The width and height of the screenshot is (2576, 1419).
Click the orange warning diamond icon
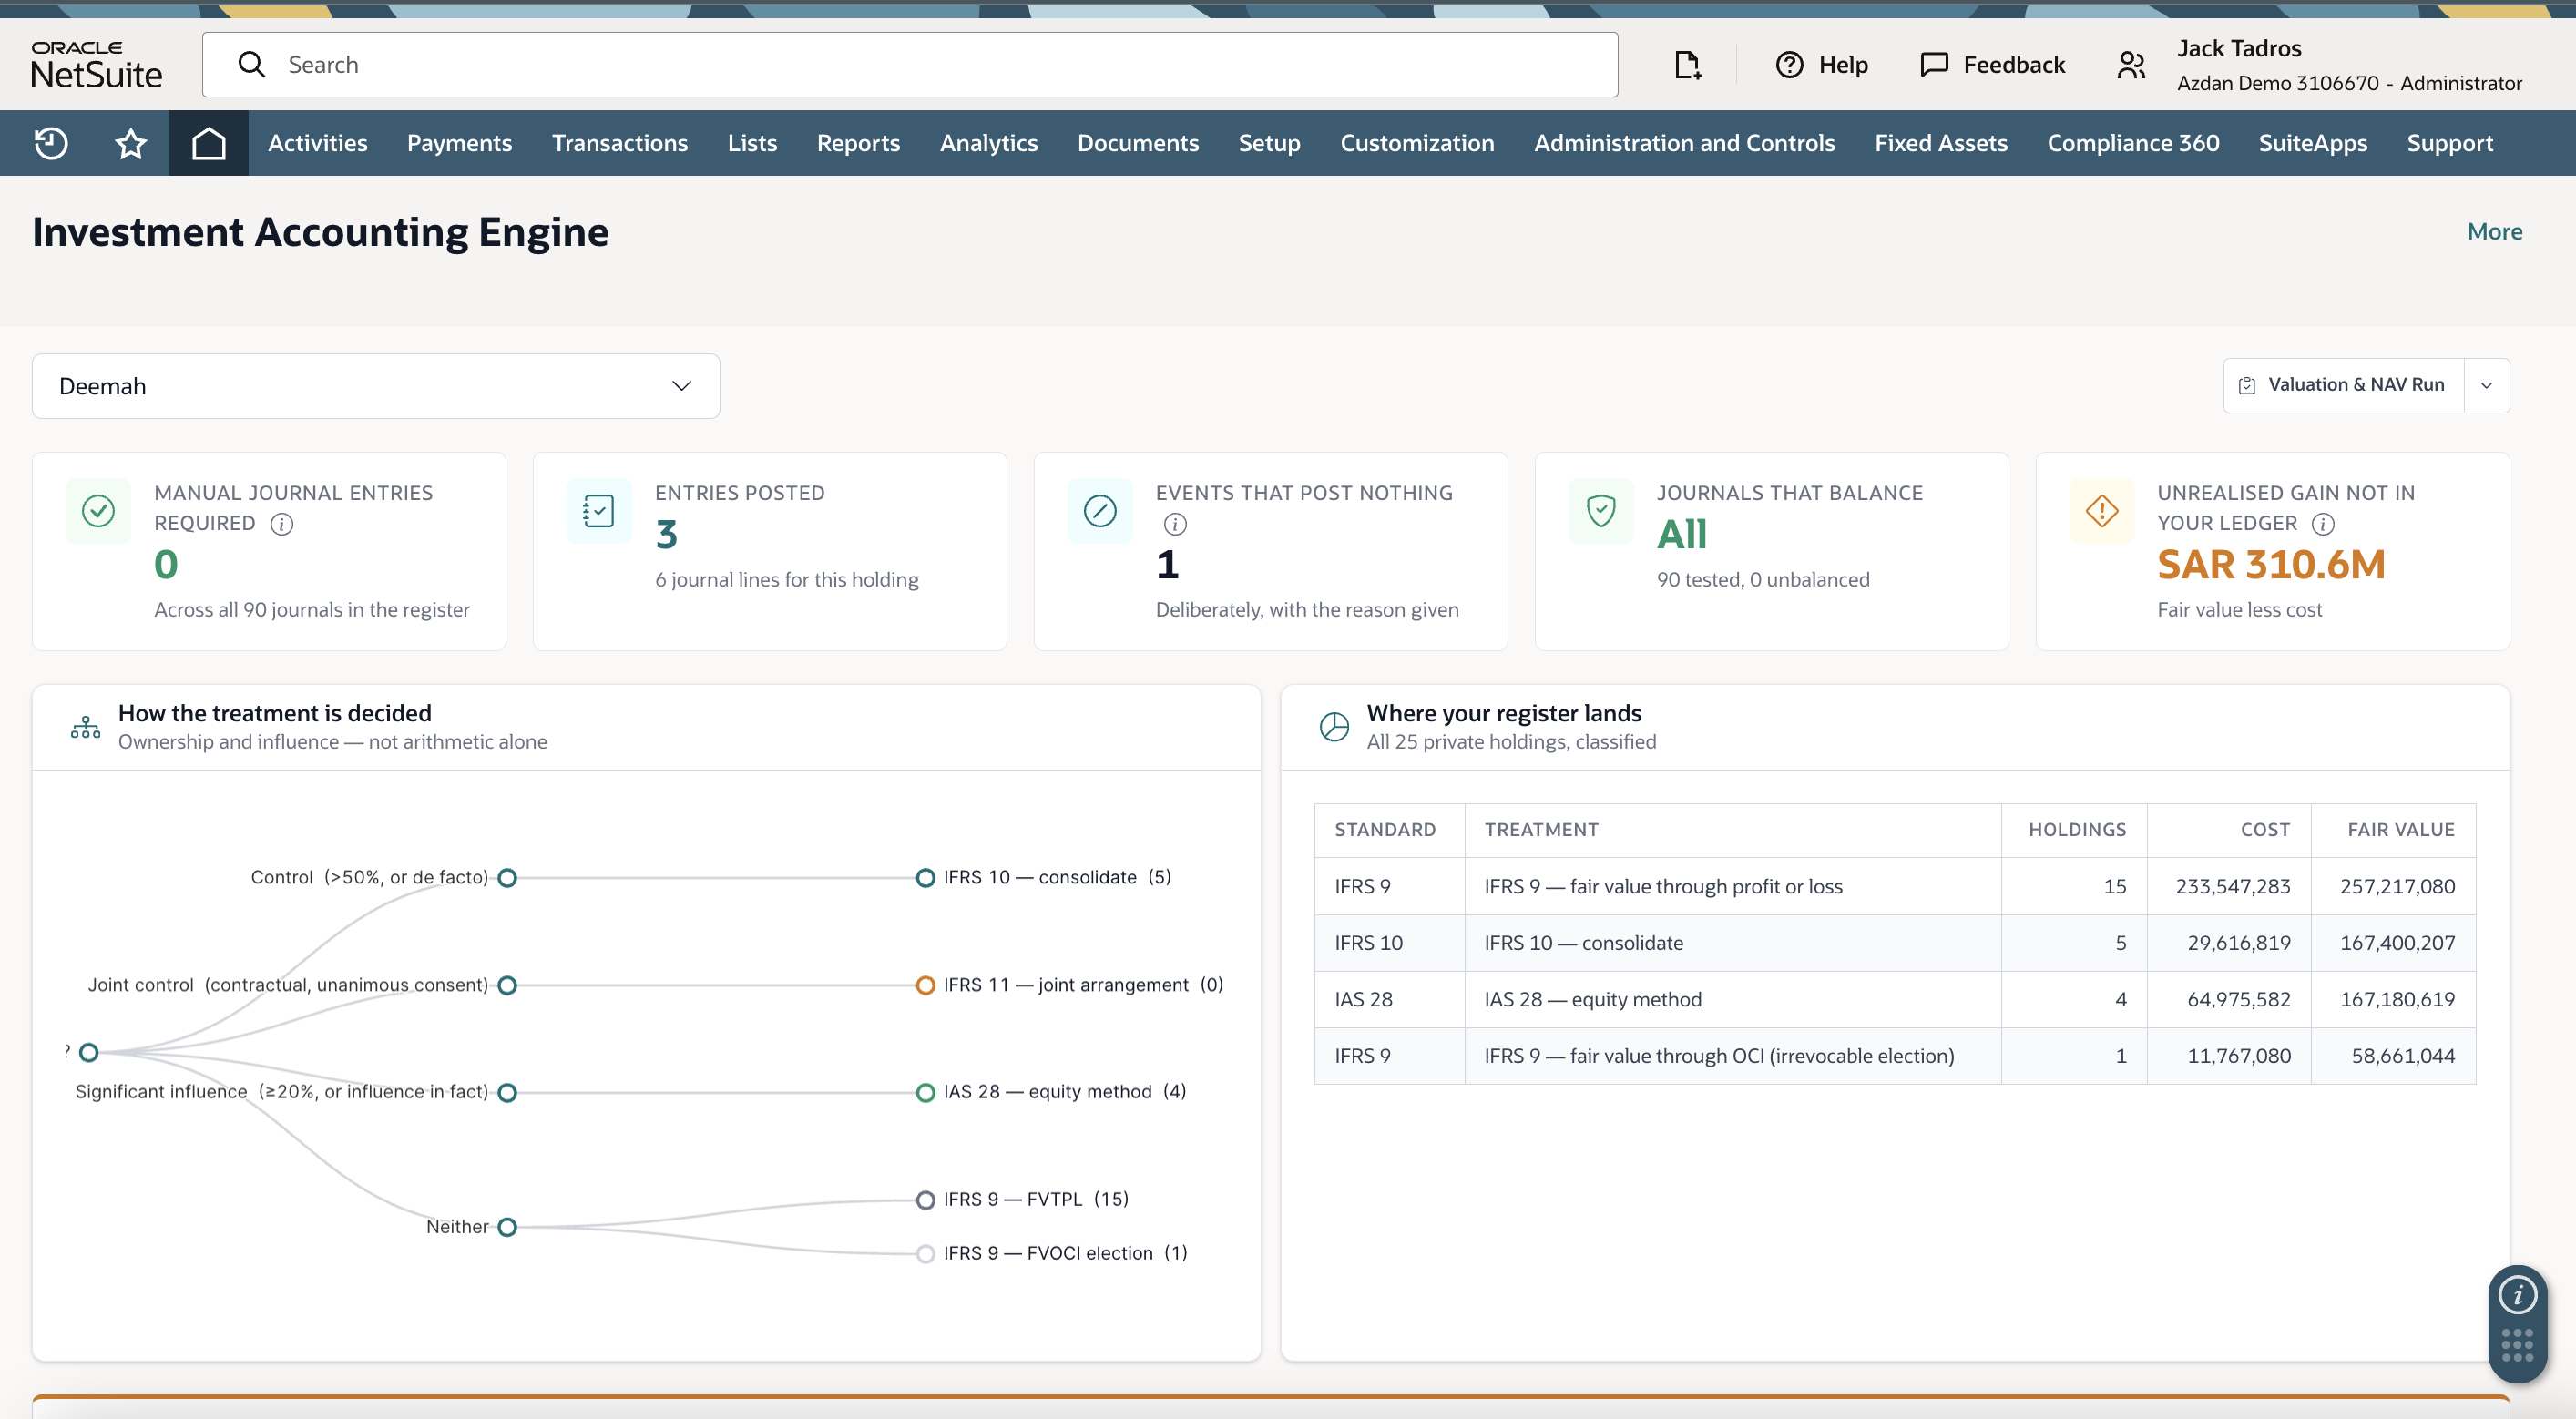point(2102,511)
